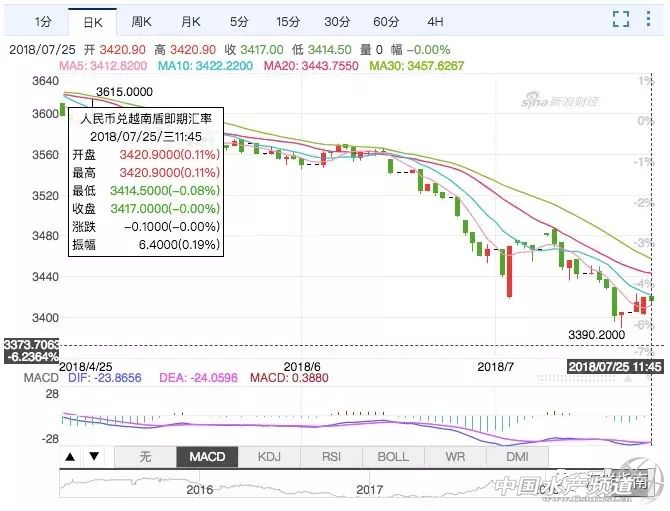Click the overview timeline near 2017
Viewport: 670px width, 511px height.
click(369, 490)
